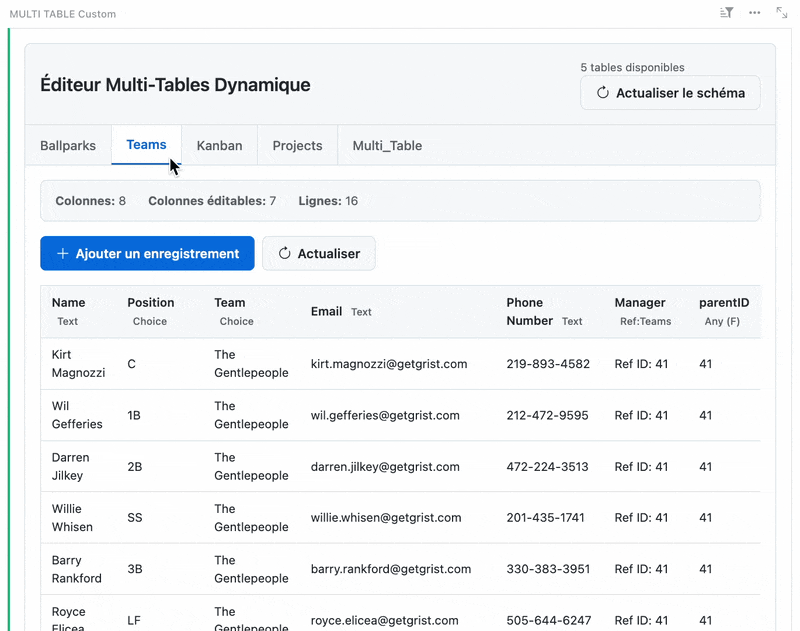Click the active Teams tab
The width and height of the screenshot is (800, 631).
coord(146,143)
